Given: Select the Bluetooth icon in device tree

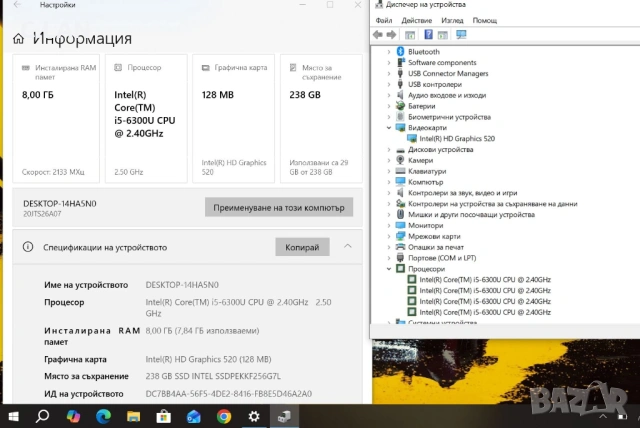Looking at the screenshot, I should click(x=400, y=51).
